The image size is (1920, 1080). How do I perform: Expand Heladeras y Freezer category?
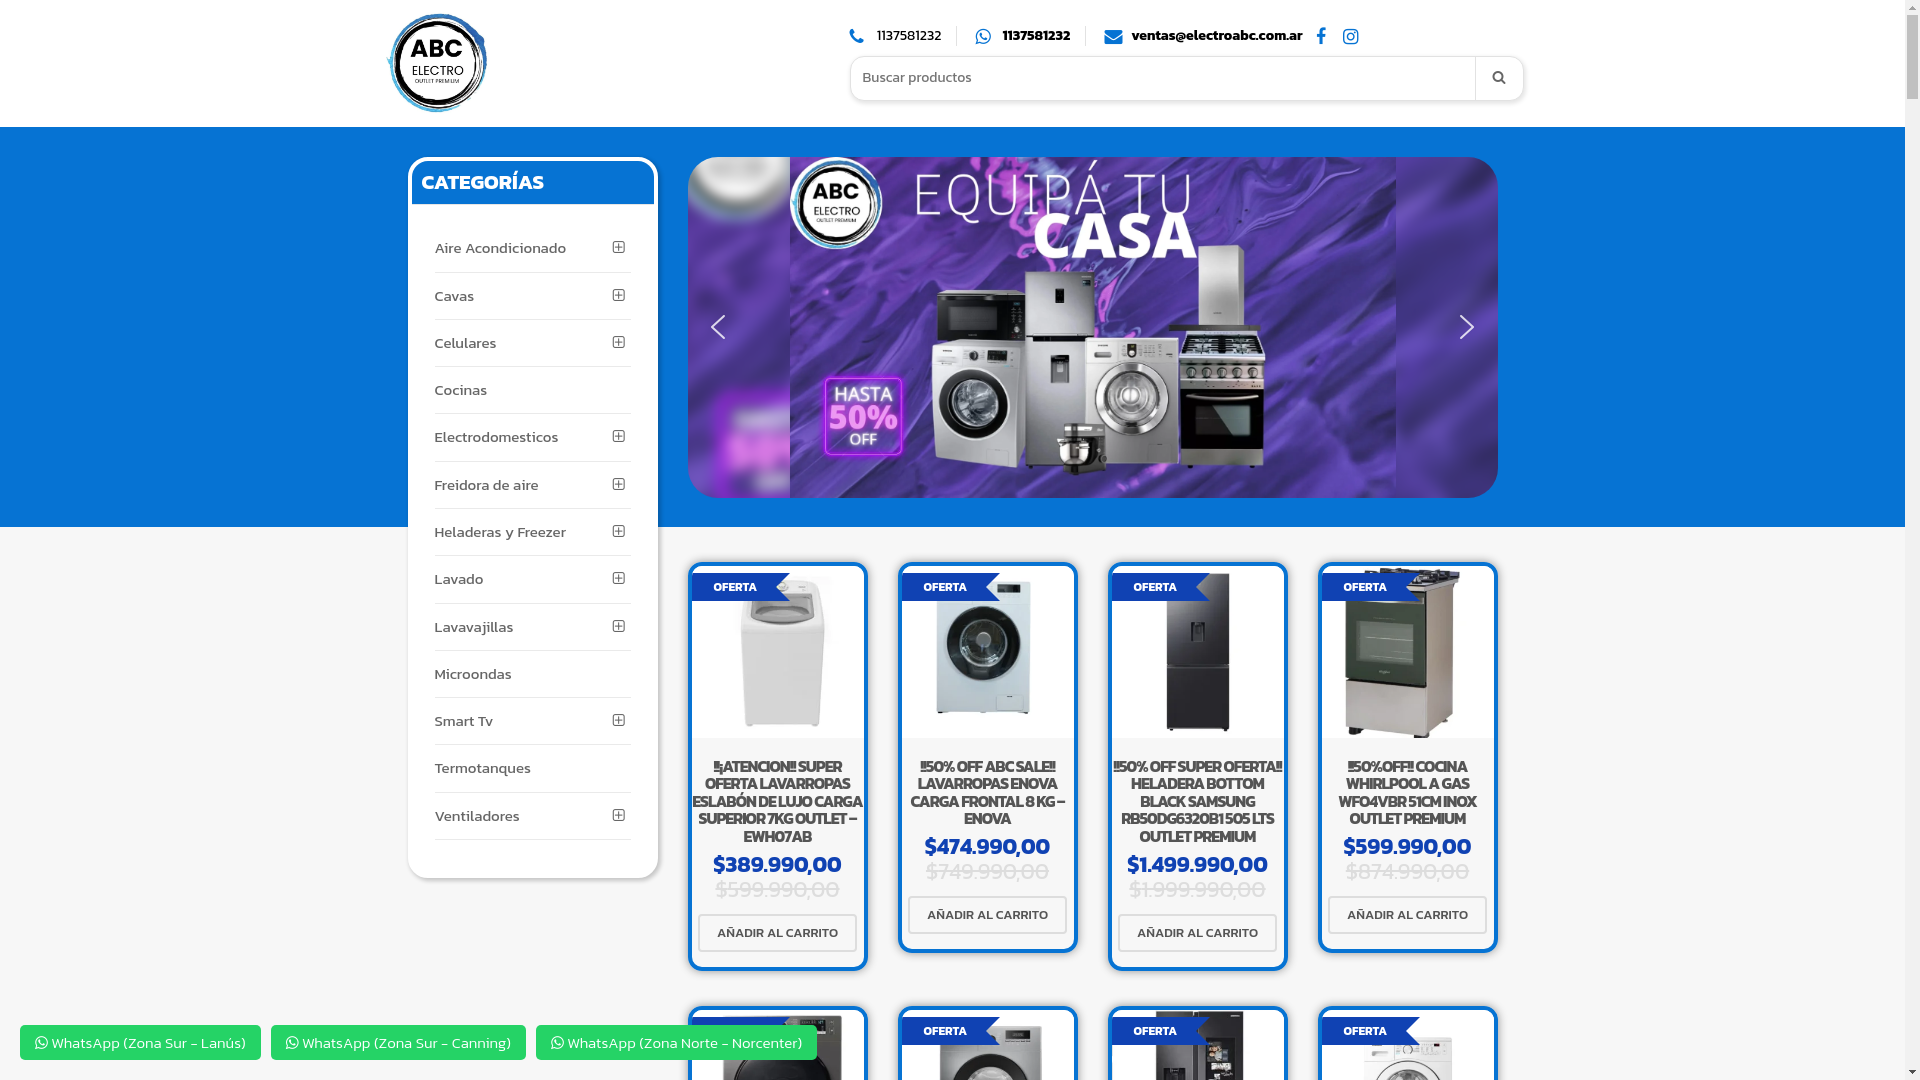coord(619,531)
